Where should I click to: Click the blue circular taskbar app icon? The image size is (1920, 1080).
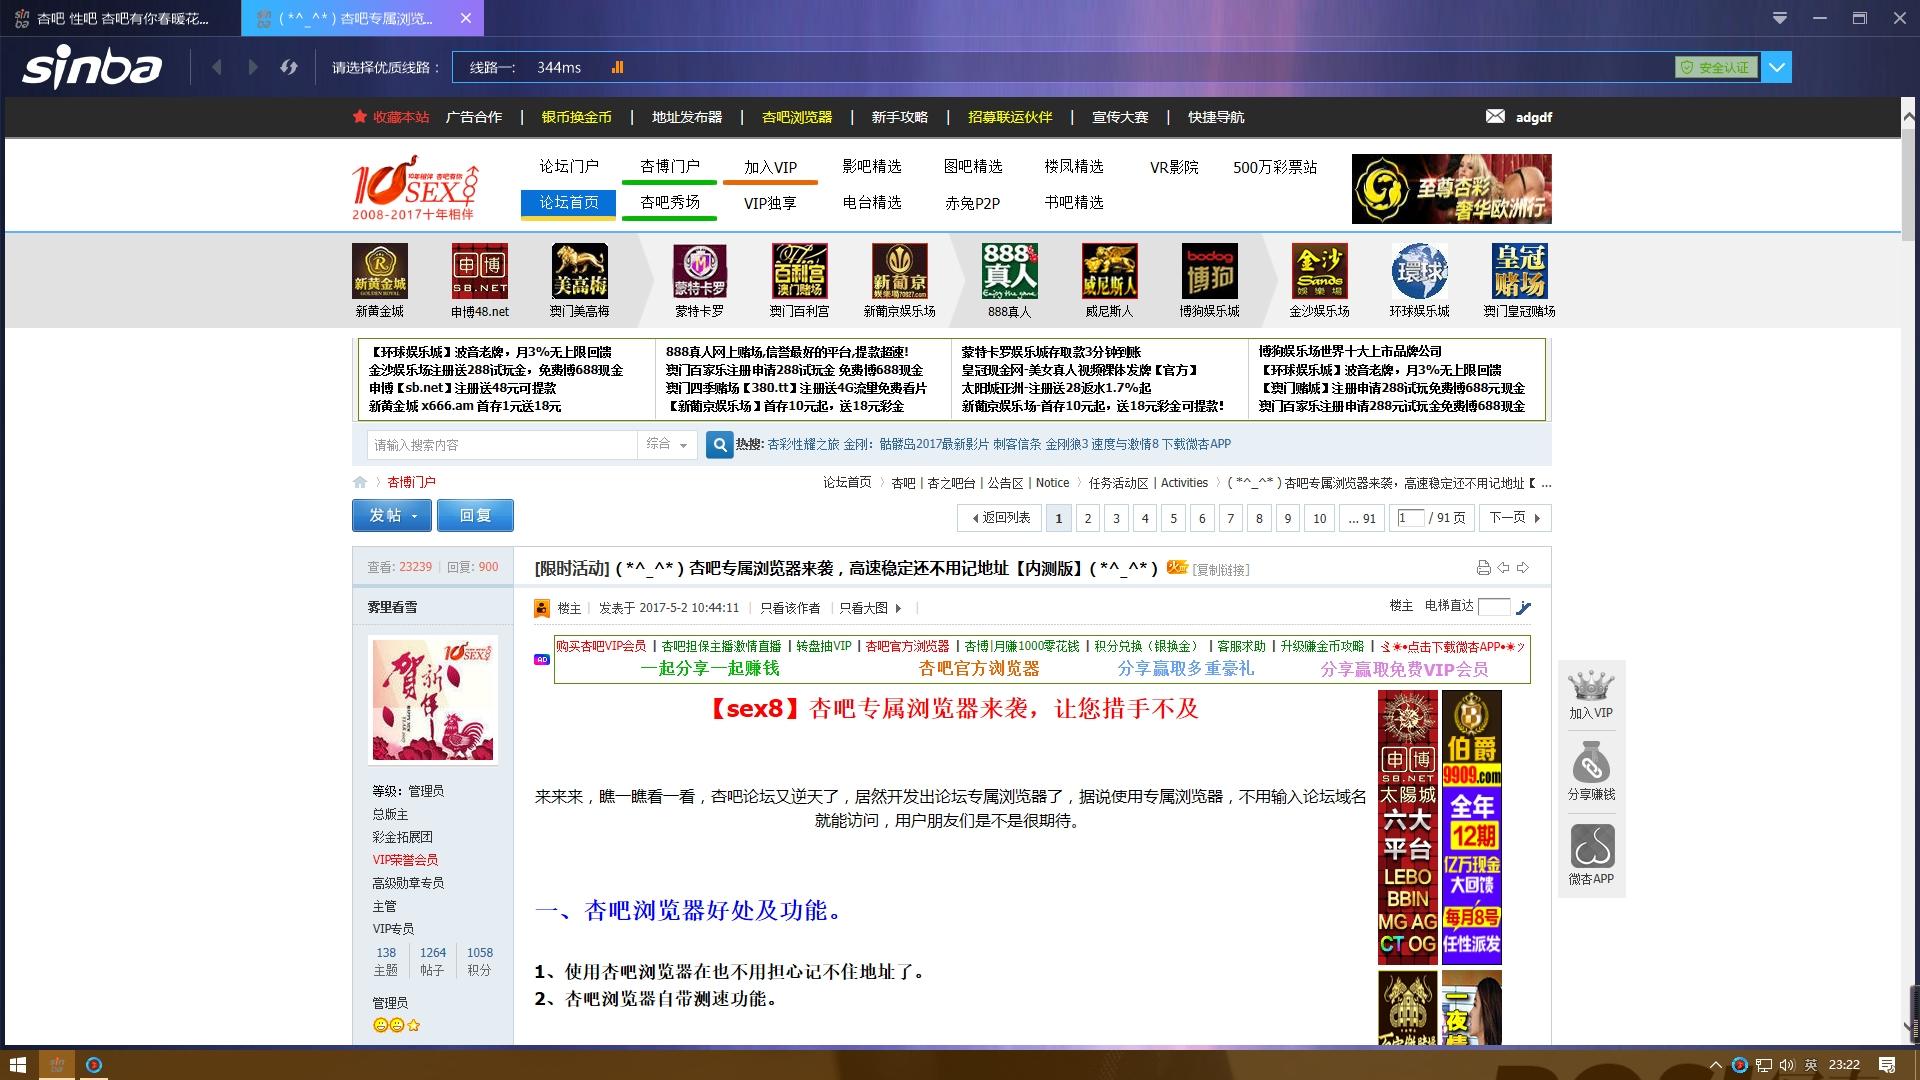pyautogui.click(x=95, y=1065)
